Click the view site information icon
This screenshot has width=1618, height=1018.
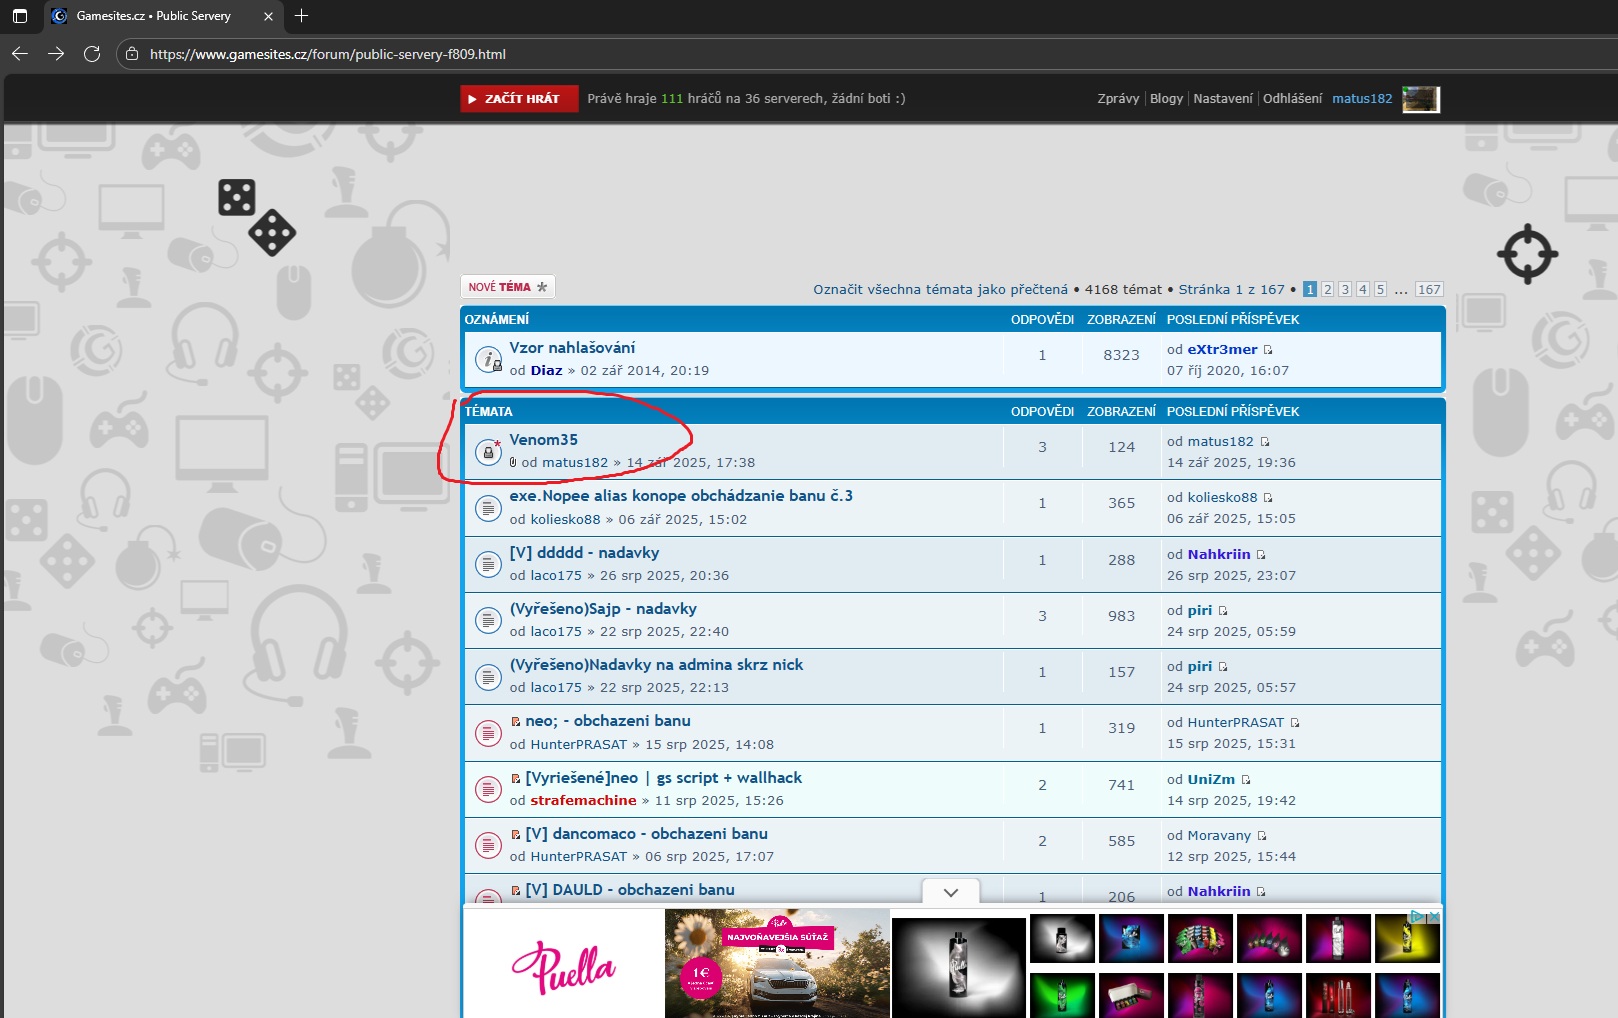click(132, 54)
